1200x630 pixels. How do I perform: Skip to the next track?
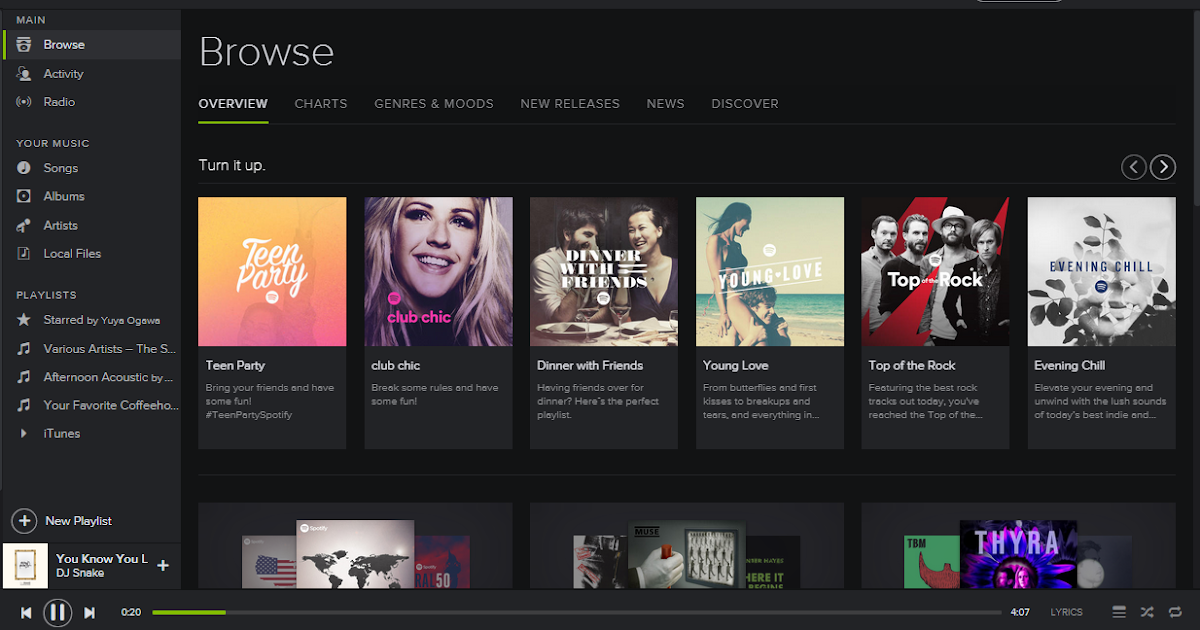pos(89,612)
